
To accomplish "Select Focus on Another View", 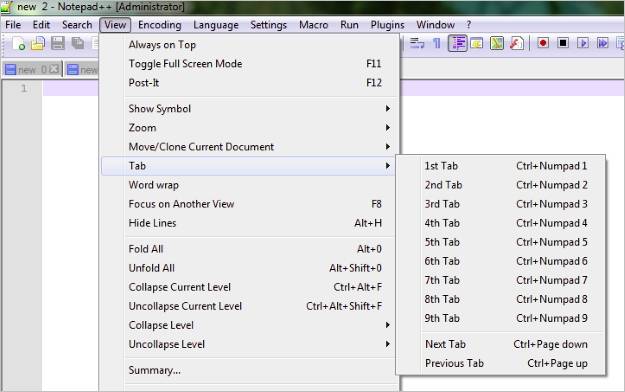I will click(x=248, y=204).
